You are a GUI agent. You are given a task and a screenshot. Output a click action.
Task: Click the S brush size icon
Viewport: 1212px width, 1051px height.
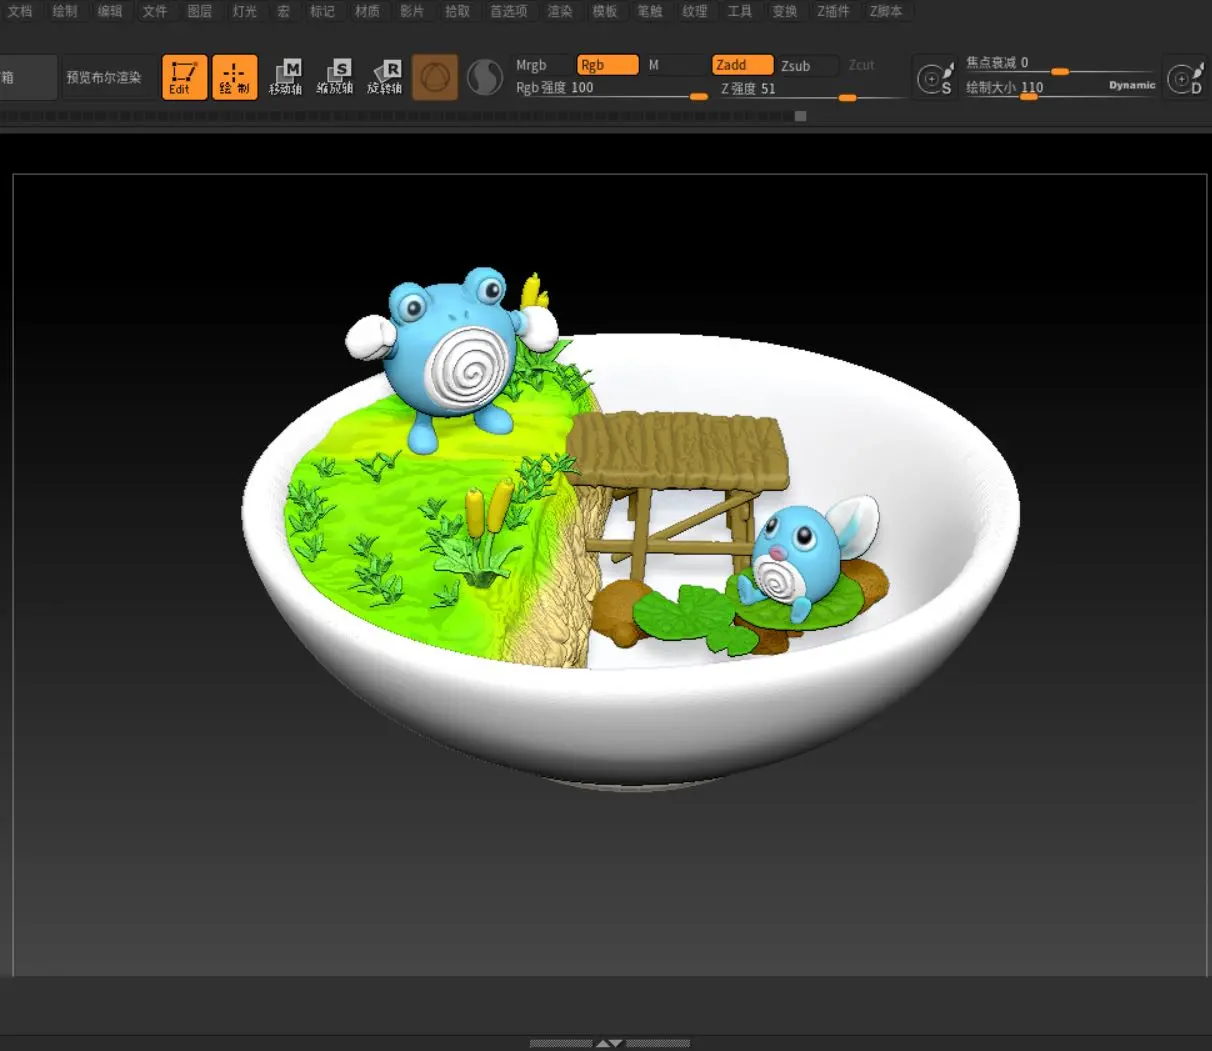point(934,78)
